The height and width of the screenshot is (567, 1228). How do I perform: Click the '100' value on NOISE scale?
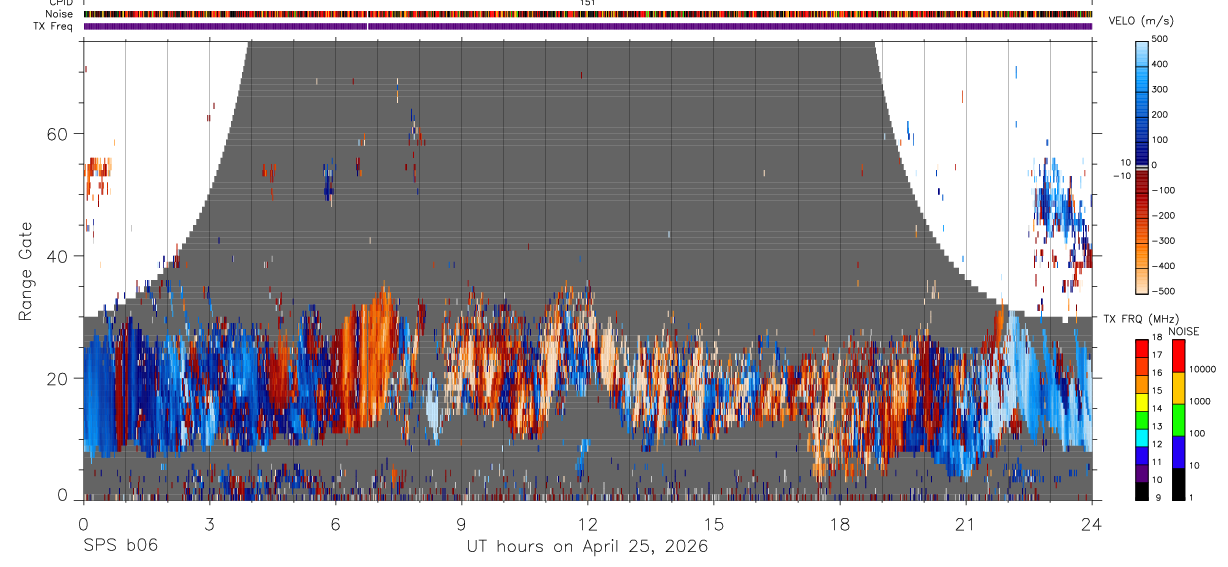[1198, 433]
